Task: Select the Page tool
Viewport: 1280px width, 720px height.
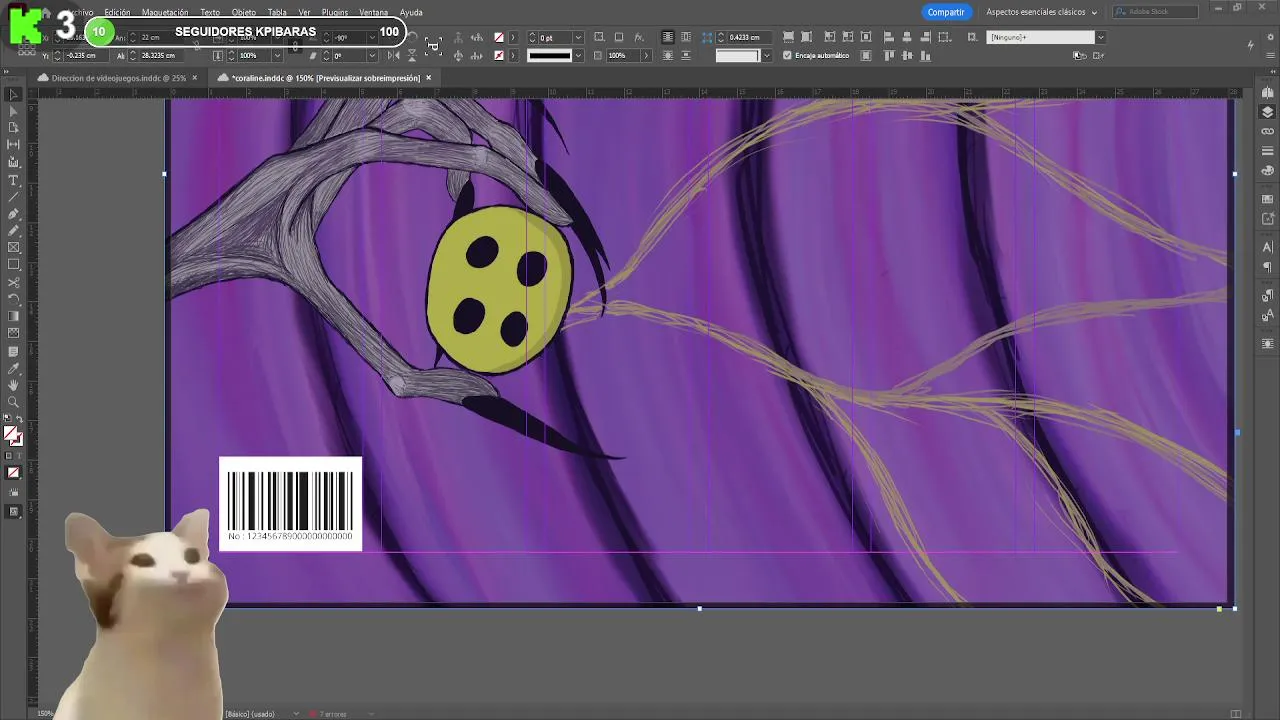Action: point(13,128)
